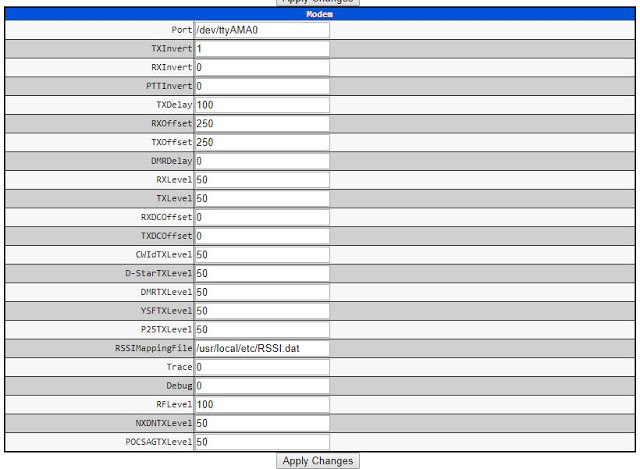Click the Debug label
Image resolution: width=640 pixels, height=469 pixels.
[179, 386]
